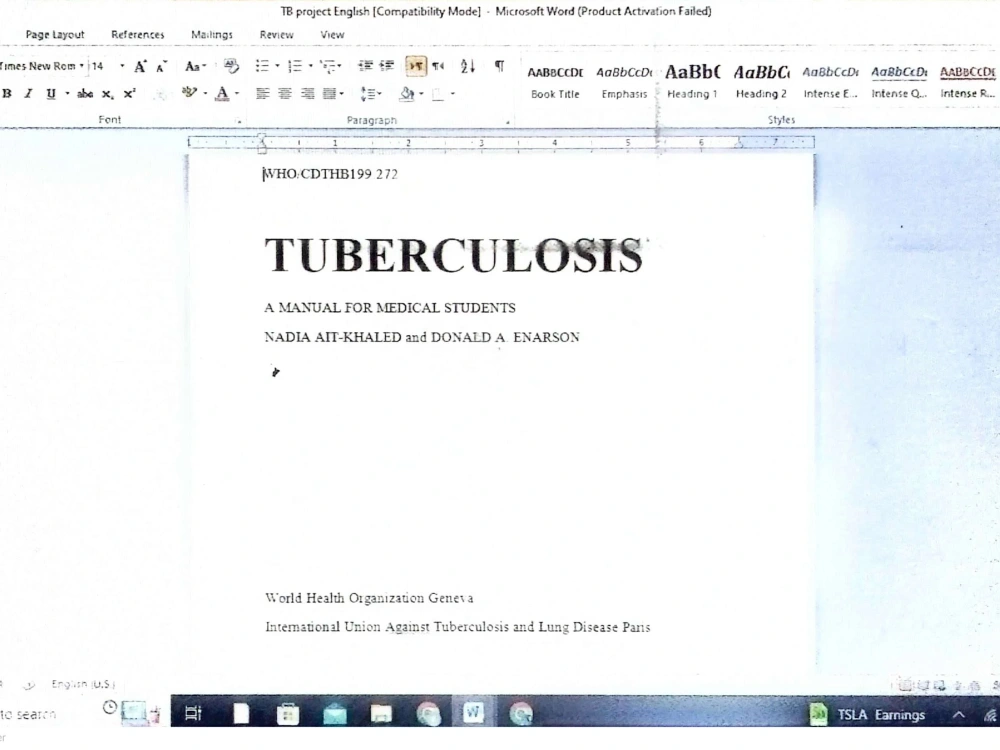Expand the borders dropdown arrow
The image size is (1000, 750).
point(453,94)
